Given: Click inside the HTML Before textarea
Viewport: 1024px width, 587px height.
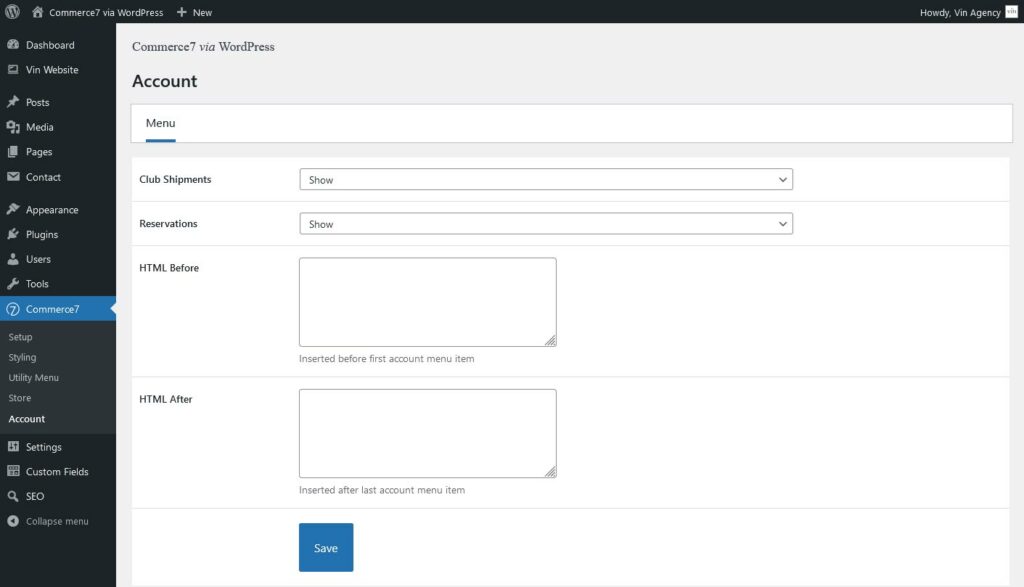Looking at the screenshot, I should point(427,300).
